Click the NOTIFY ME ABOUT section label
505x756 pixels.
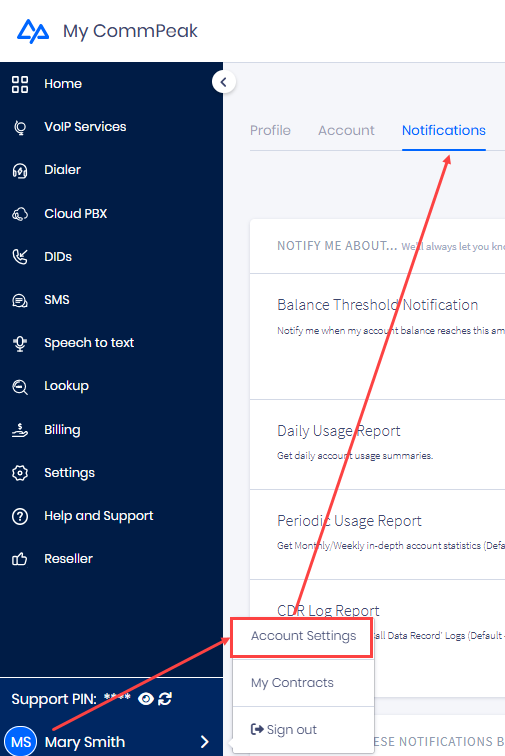337,246
